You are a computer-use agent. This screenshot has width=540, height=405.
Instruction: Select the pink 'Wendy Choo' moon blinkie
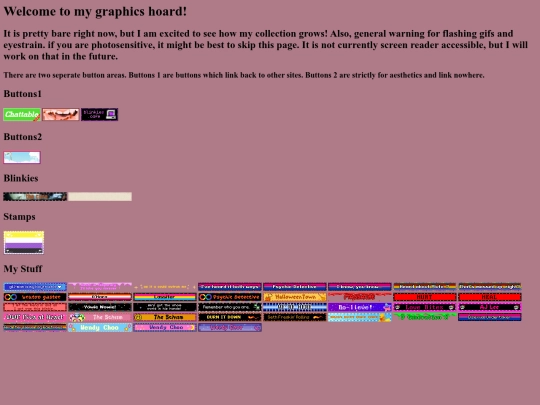165,328
